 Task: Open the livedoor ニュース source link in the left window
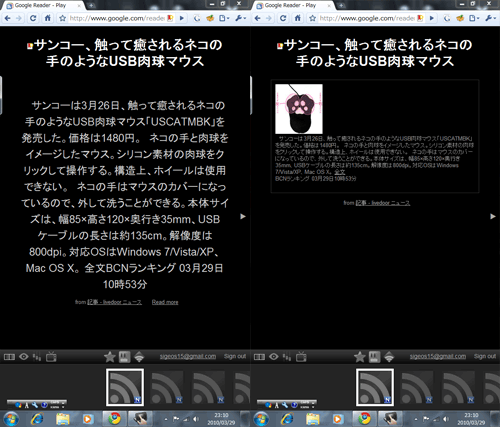point(114,302)
